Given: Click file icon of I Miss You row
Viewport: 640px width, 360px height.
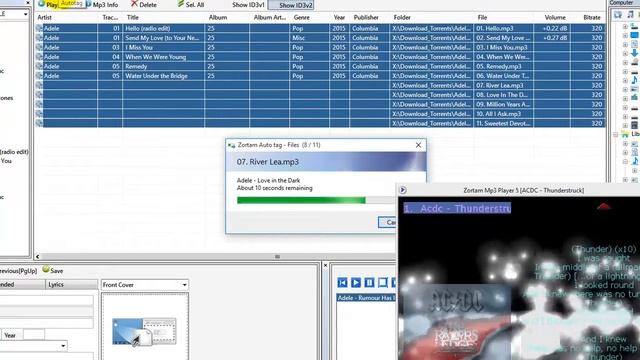Looking at the screenshot, I should (x=39, y=47).
